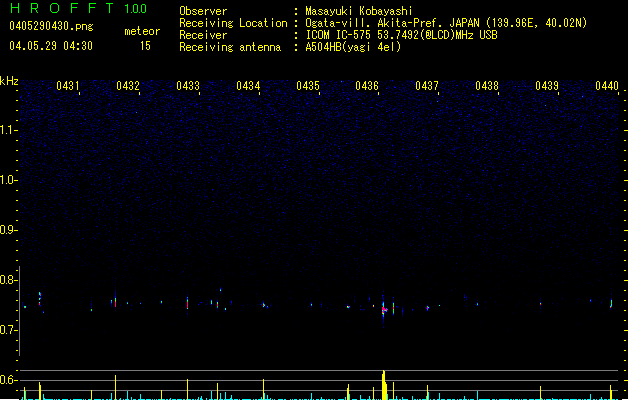Click the meteor count label

coord(142,31)
